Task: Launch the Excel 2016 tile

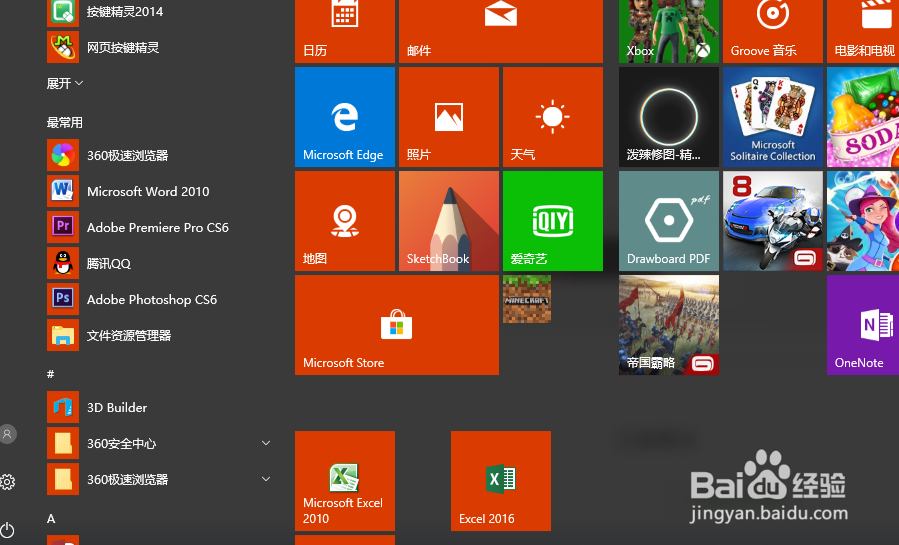Action: pos(501,481)
